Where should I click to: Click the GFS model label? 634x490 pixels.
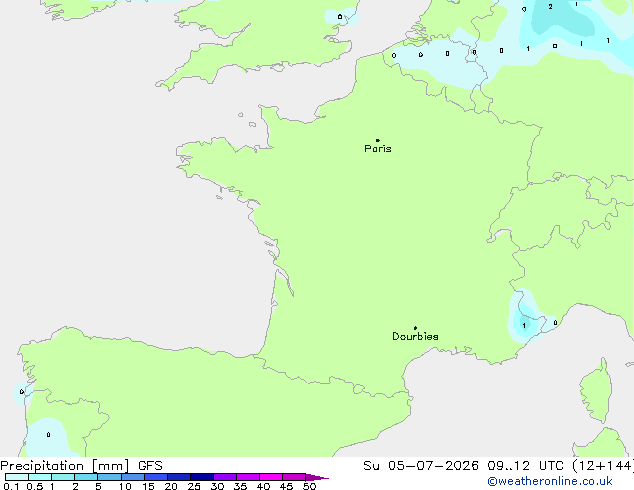point(150,466)
